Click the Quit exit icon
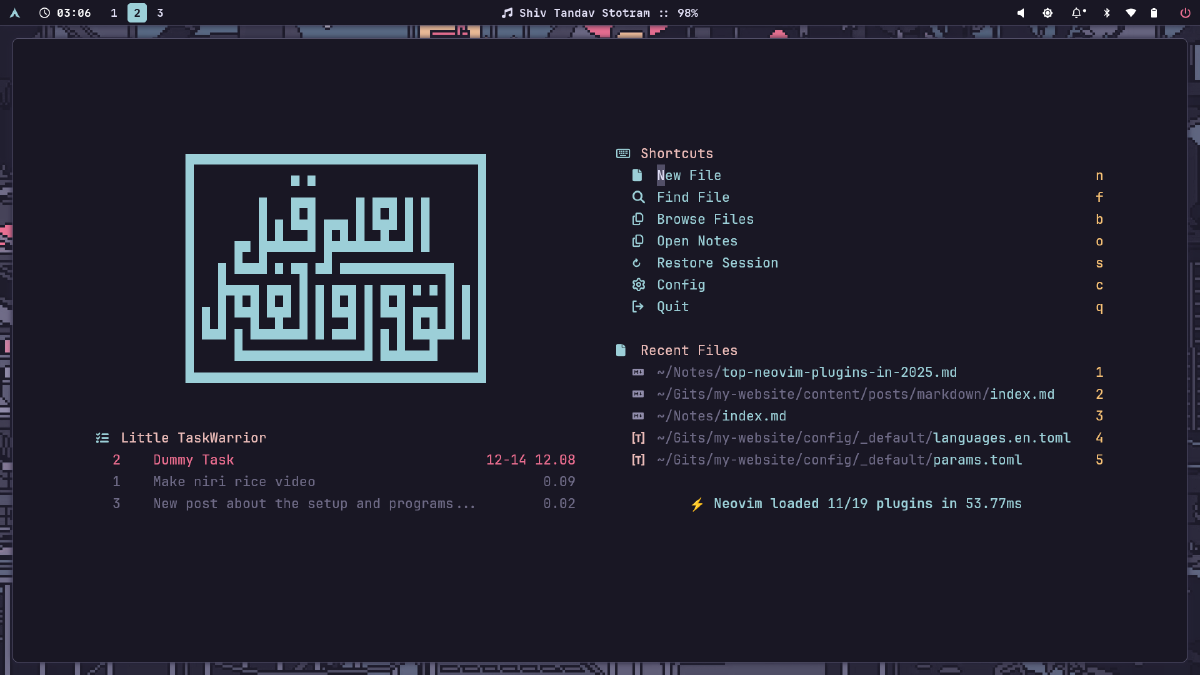1200x675 pixels. click(637, 307)
